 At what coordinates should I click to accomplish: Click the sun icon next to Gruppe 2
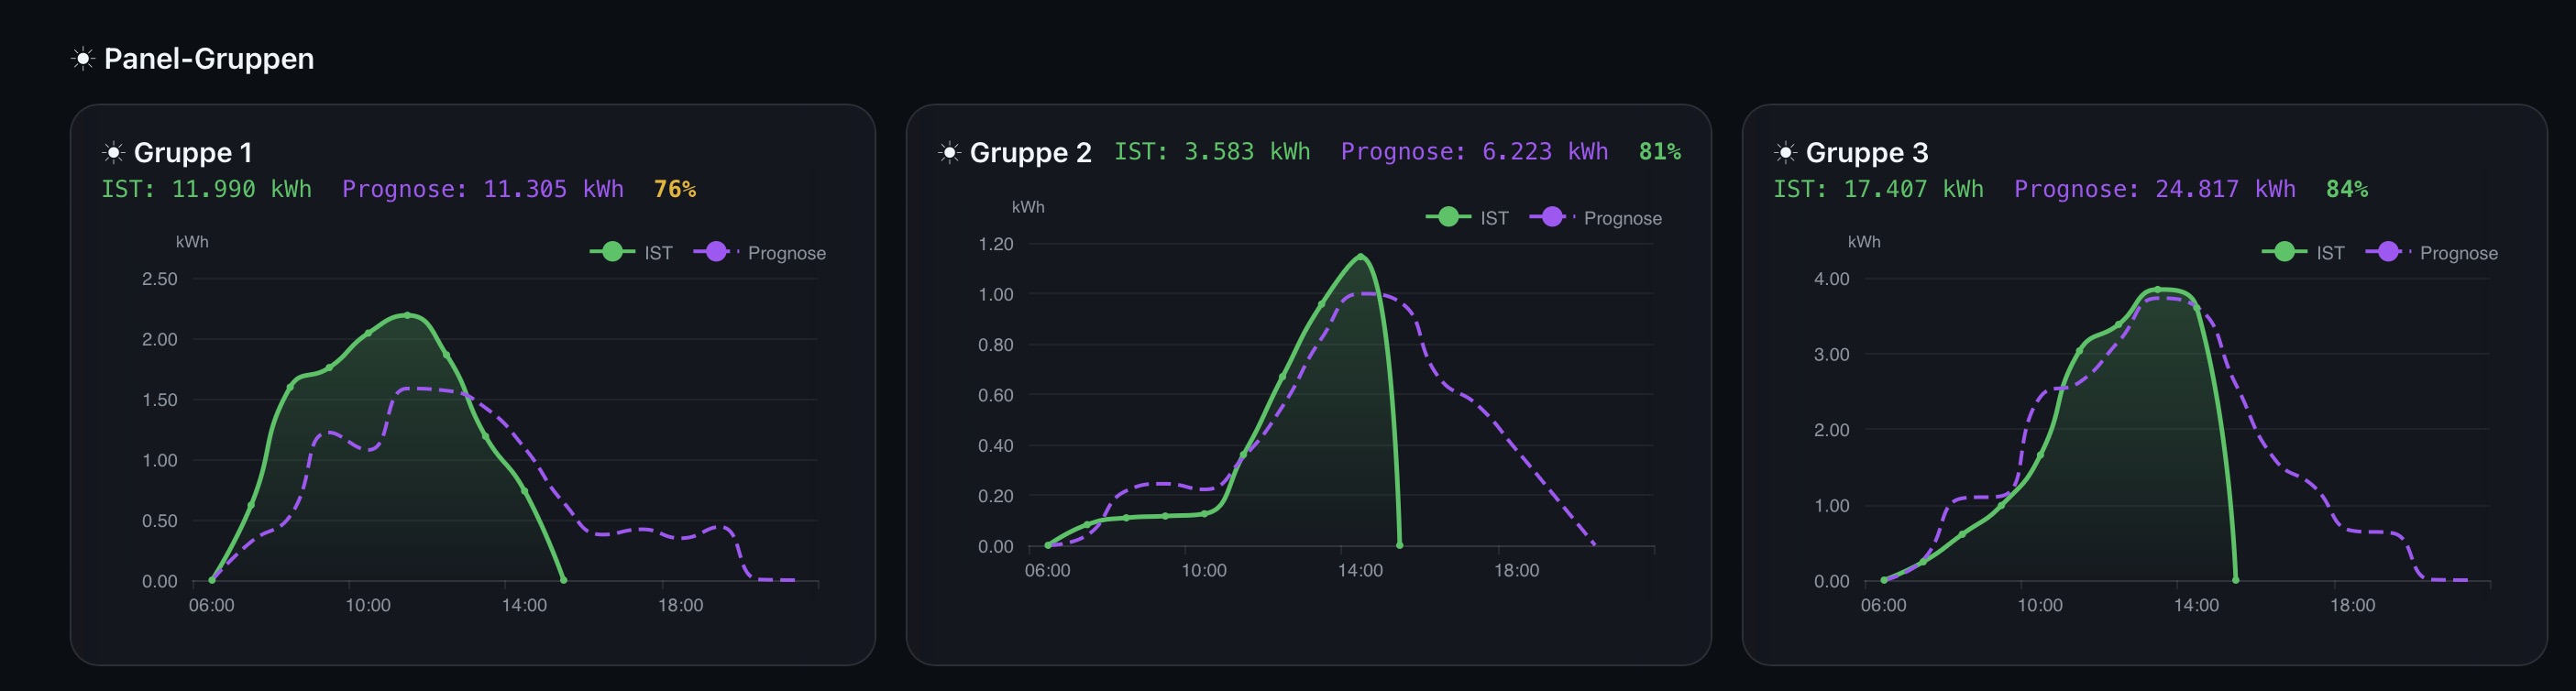click(x=949, y=153)
